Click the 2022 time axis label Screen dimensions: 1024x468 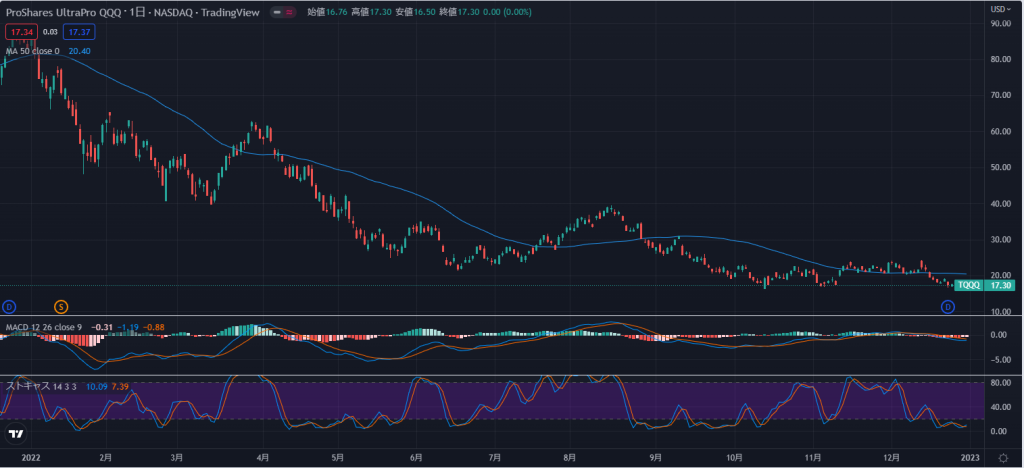point(31,457)
